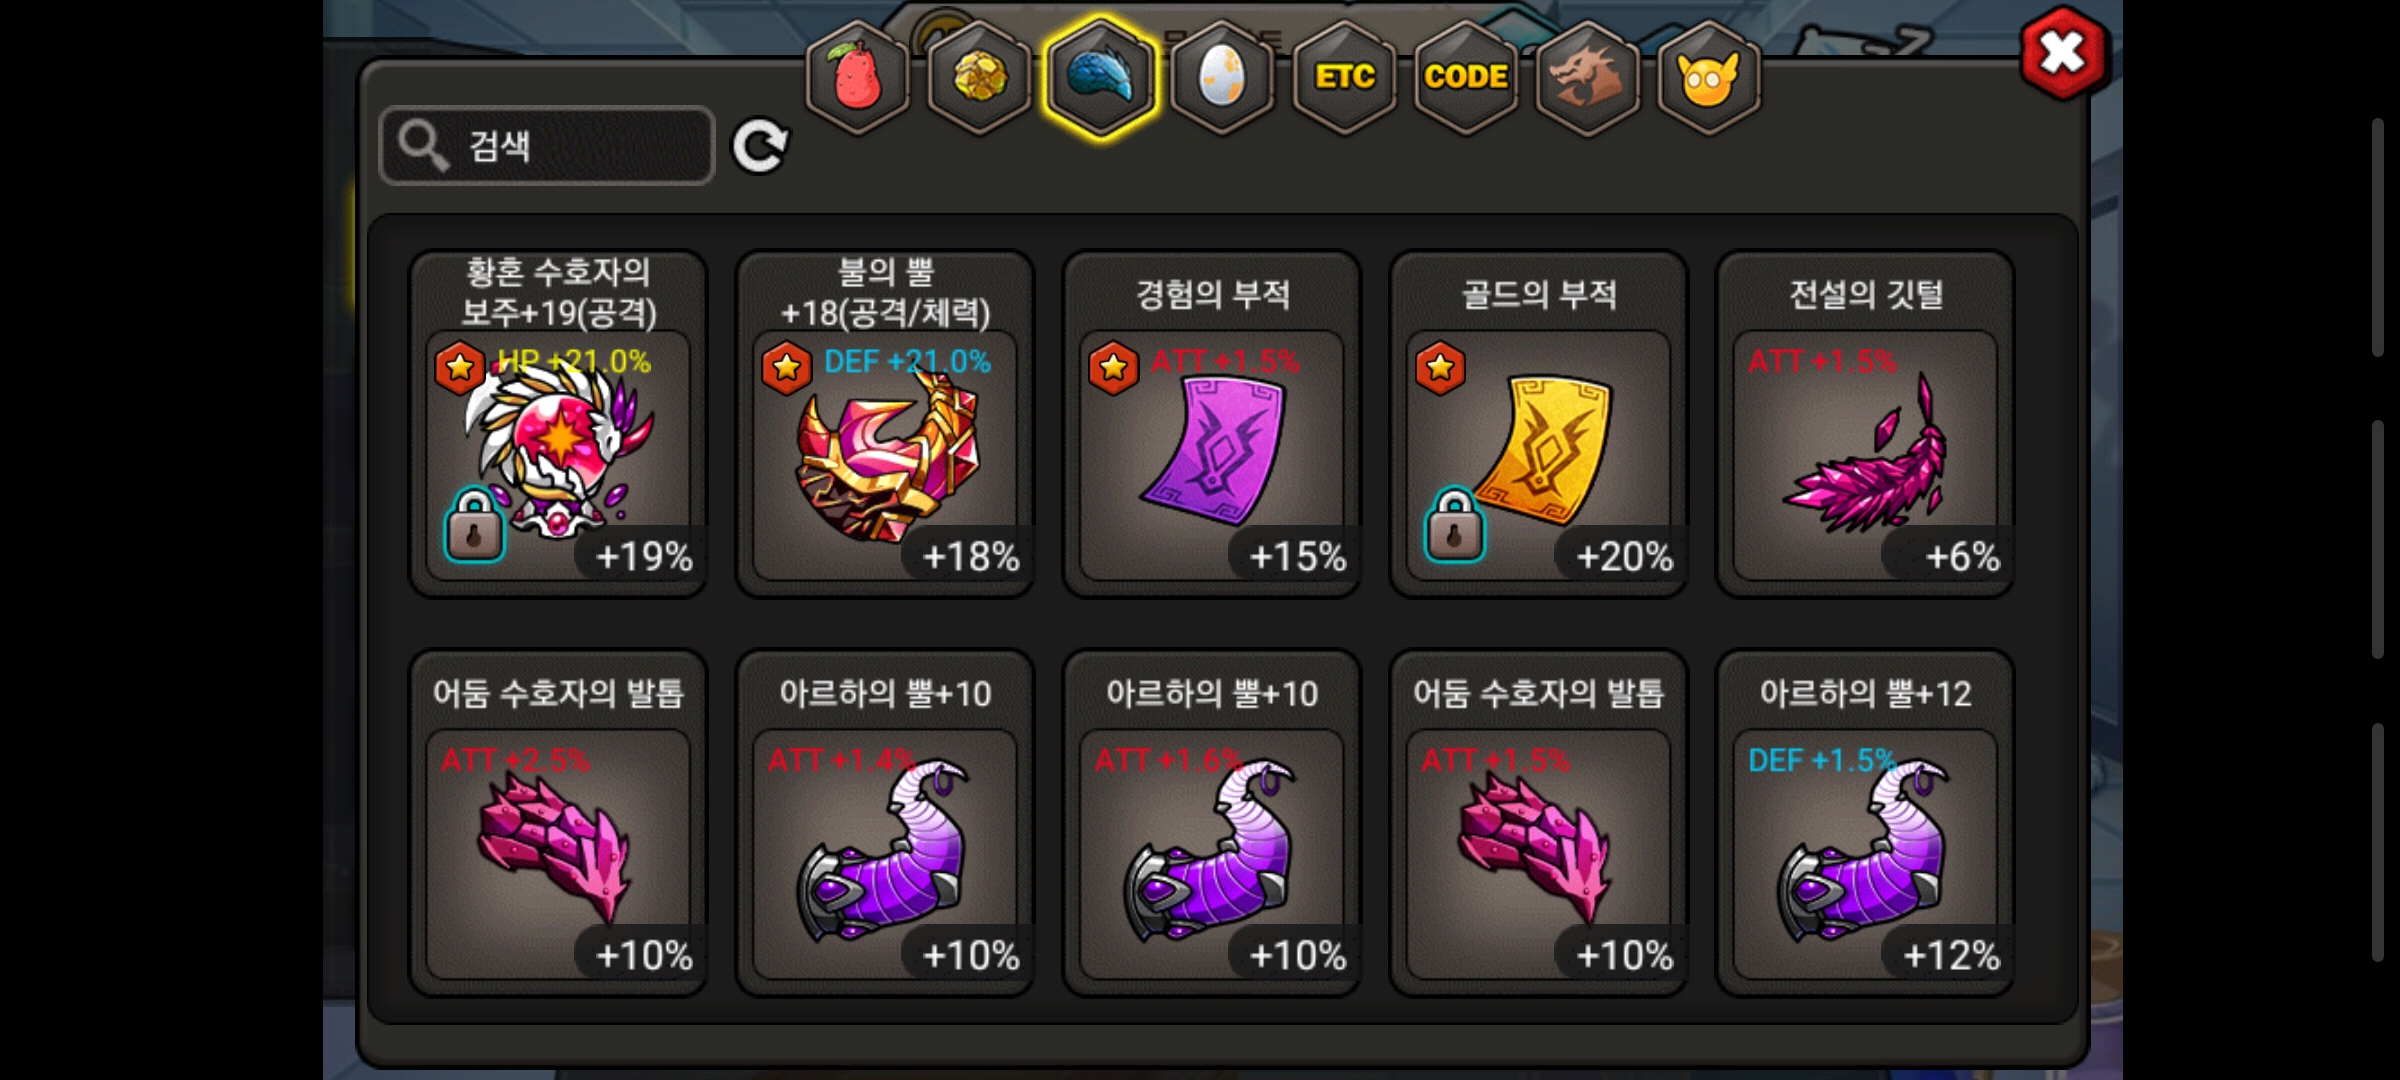Open the yellow horned mask category icon
The image size is (2400, 1080).
(1709, 77)
